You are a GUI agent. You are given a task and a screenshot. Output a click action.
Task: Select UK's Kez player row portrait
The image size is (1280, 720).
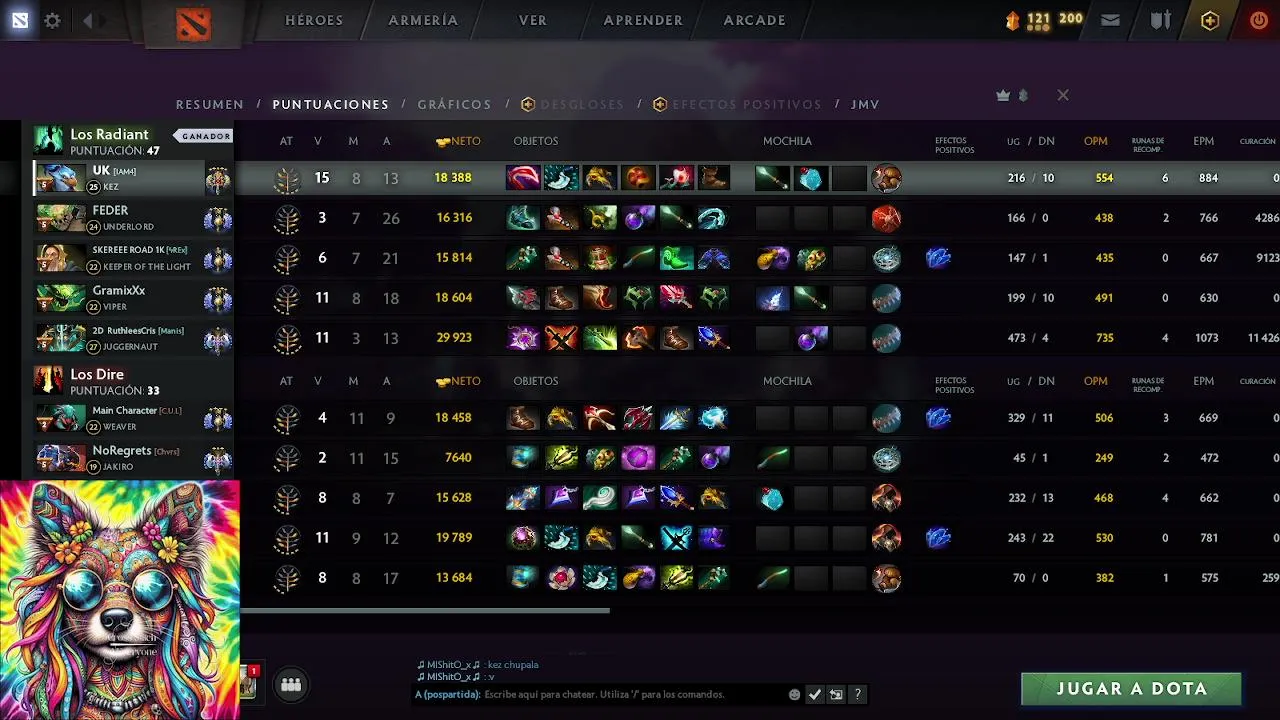point(60,179)
